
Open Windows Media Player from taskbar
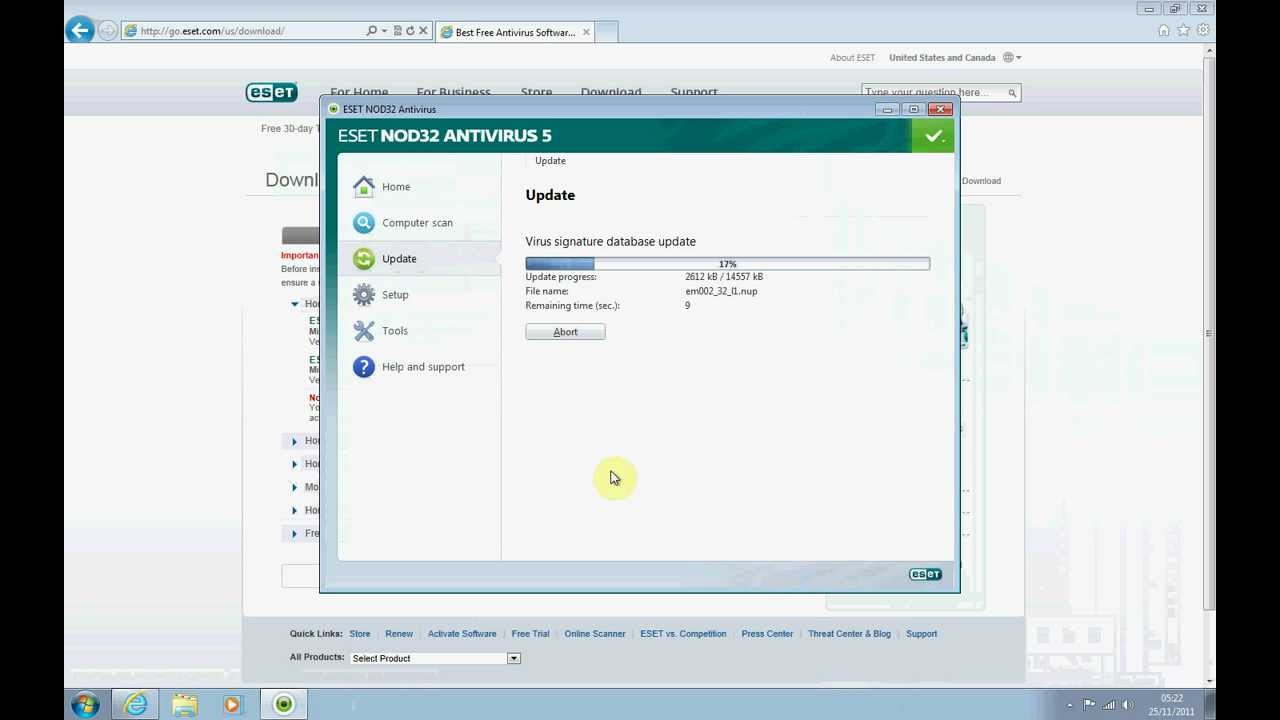[233, 705]
